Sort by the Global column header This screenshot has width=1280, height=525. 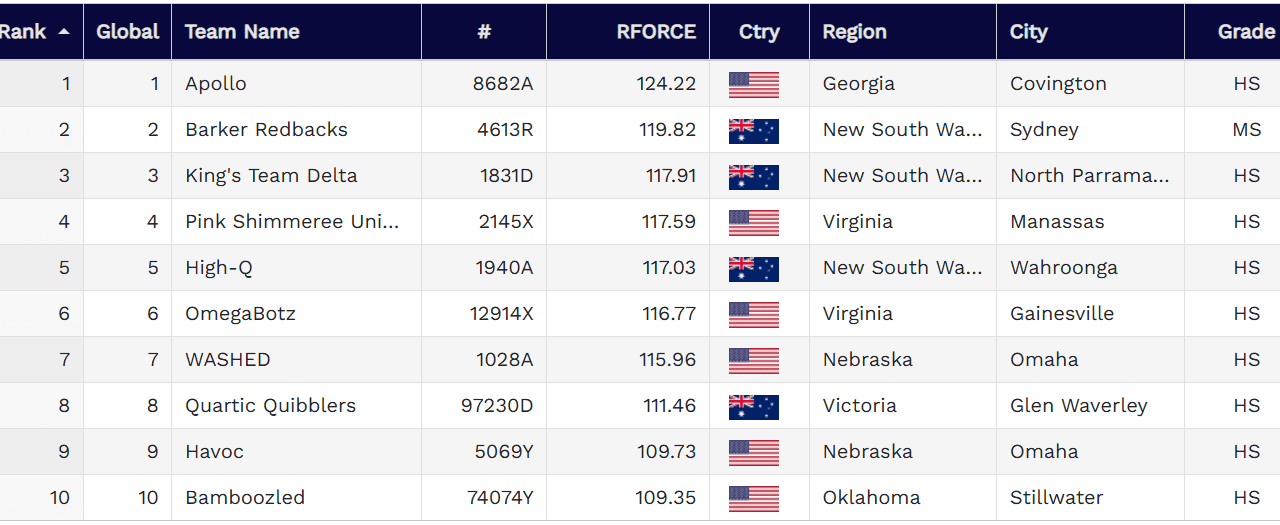(127, 32)
